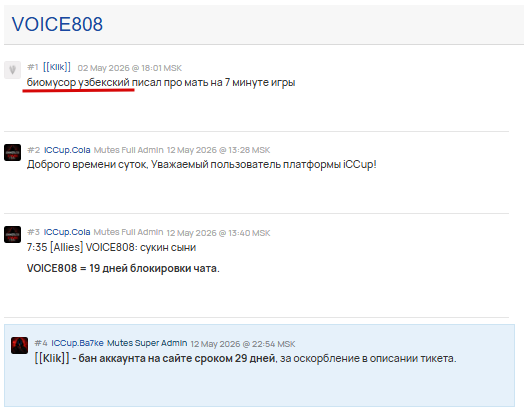Click timestamp 12 May 2026 @ 22:54 MSK
This screenshot has width=524, height=412.
[x=243, y=344]
